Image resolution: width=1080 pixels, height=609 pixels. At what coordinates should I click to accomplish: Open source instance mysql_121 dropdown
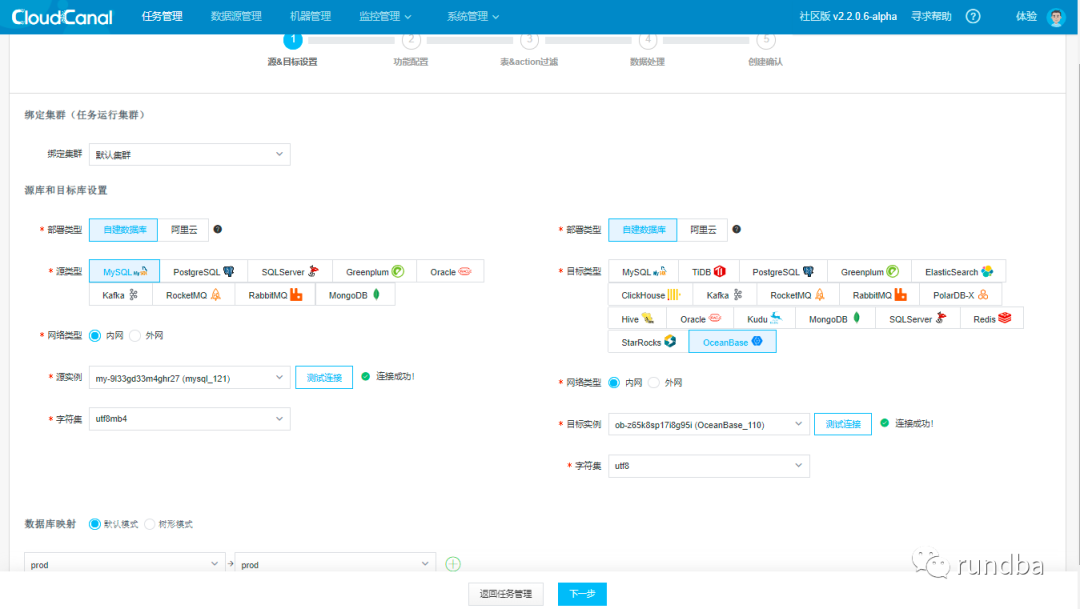[x=189, y=378]
